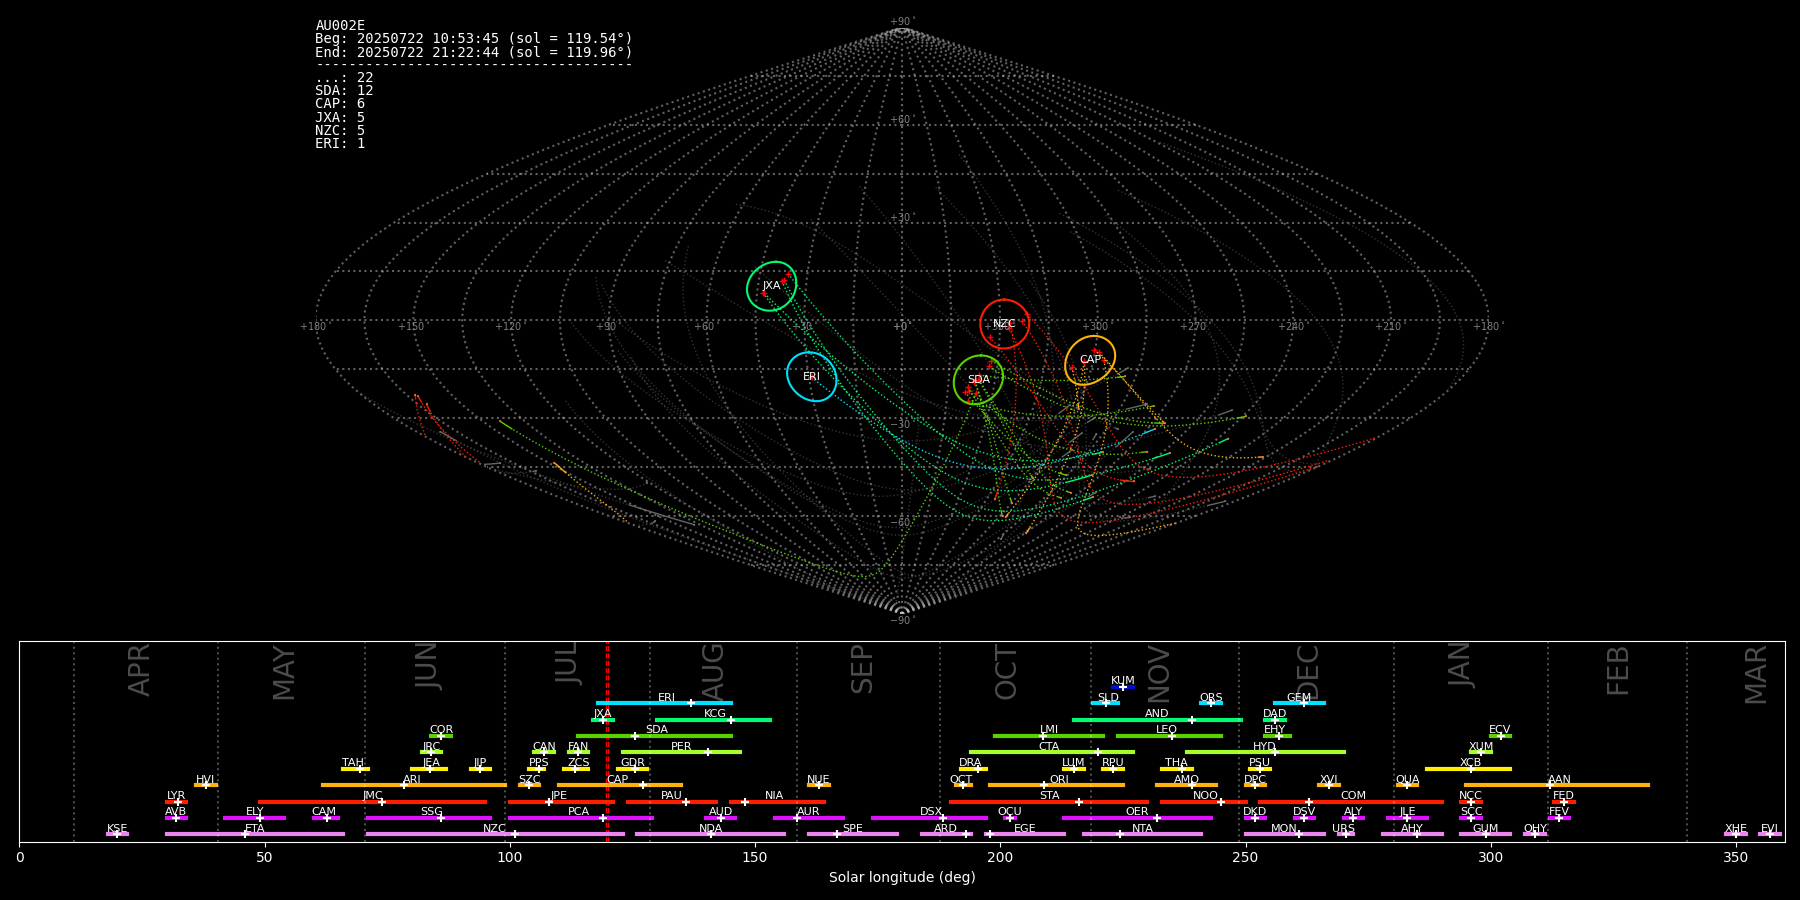Click the 'JXA: 5' count in legend
1800x900 pixels.
tap(340, 118)
